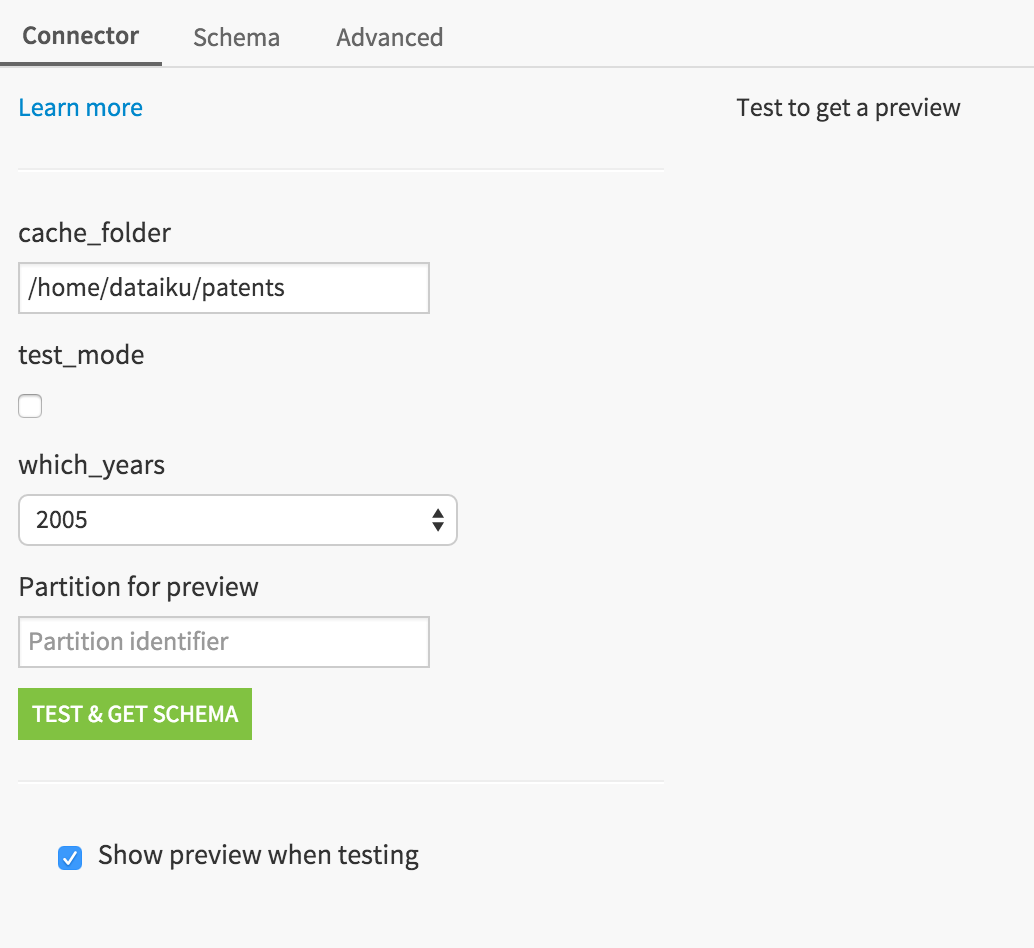Click the cache_folder field label
Image resolution: width=1034 pixels, height=948 pixels.
point(94,233)
